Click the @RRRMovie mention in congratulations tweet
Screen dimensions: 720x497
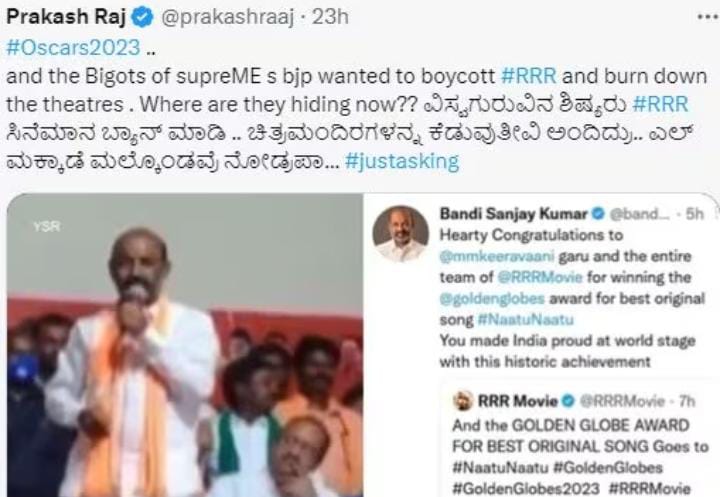pyautogui.click(x=540, y=277)
